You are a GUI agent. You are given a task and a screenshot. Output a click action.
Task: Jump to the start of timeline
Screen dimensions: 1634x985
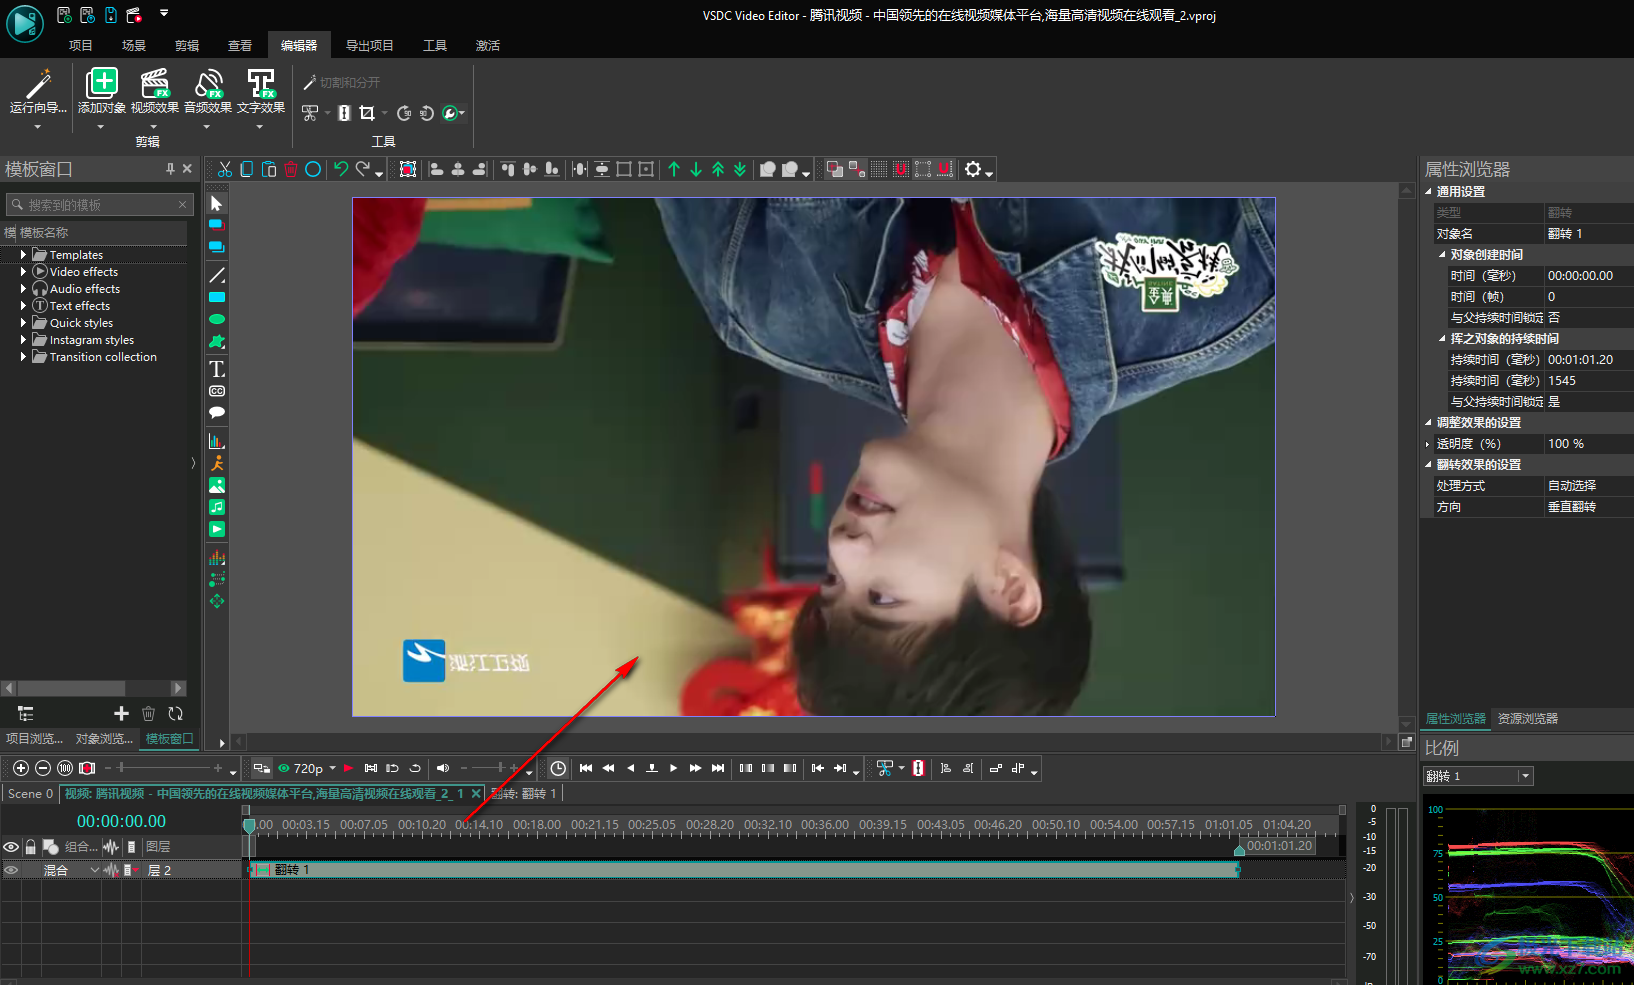pyautogui.click(x=586, y=768)
